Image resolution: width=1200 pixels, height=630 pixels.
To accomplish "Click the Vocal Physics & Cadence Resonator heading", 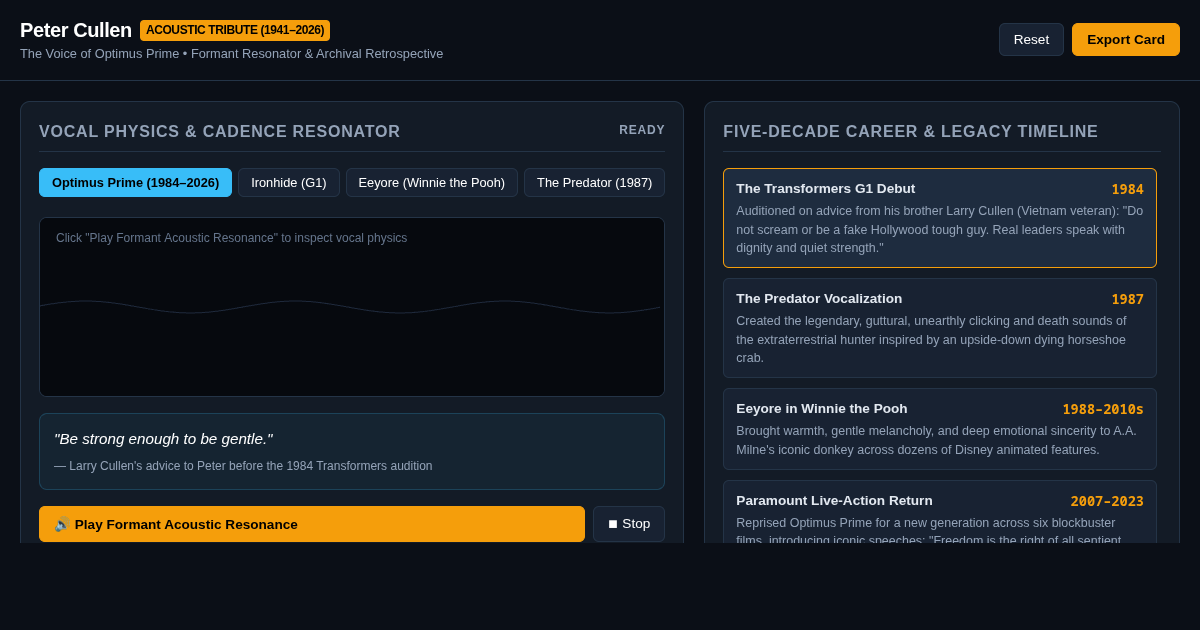I will [x=220, y=132].
